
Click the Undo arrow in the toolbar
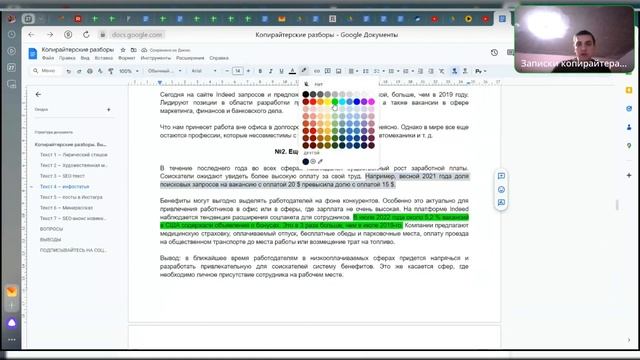tap(69, 71)
